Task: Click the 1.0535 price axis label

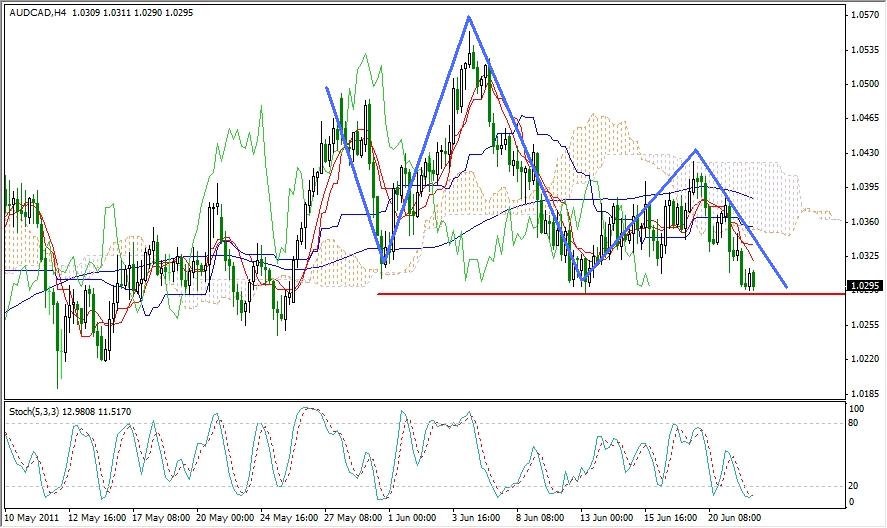Action: 864,50
